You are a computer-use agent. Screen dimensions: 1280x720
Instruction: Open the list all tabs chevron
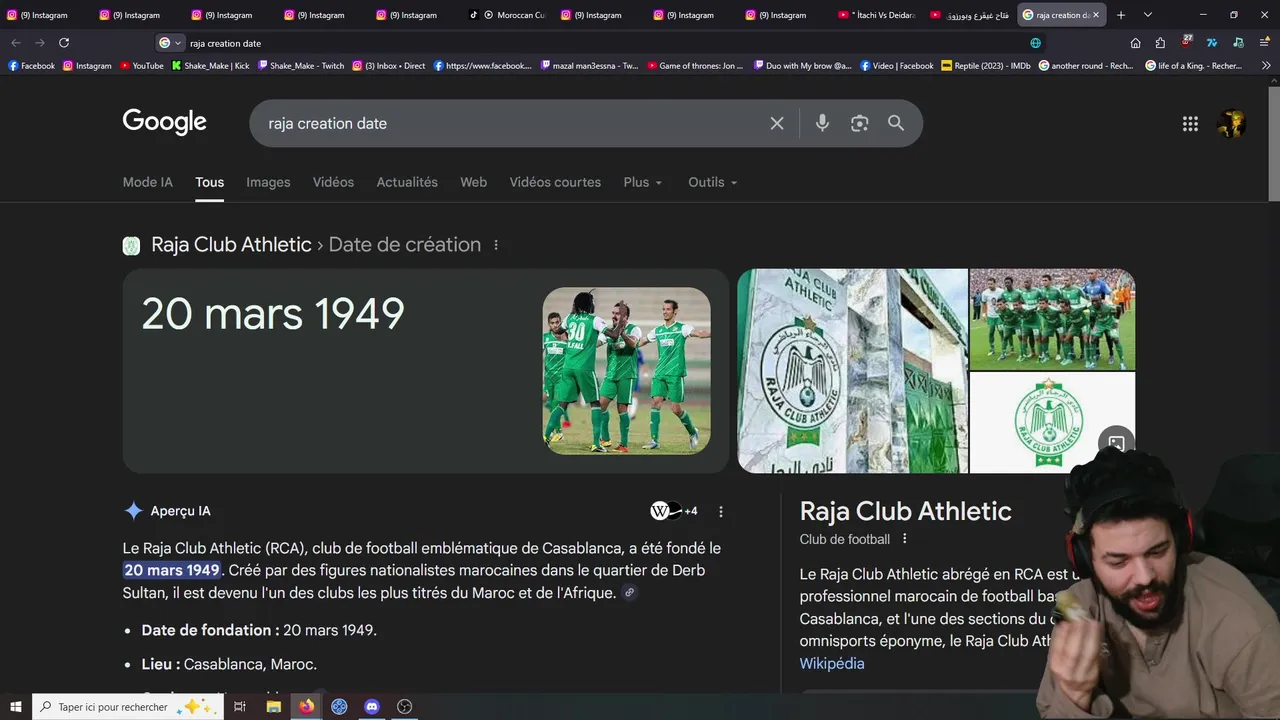[1148, 15]
